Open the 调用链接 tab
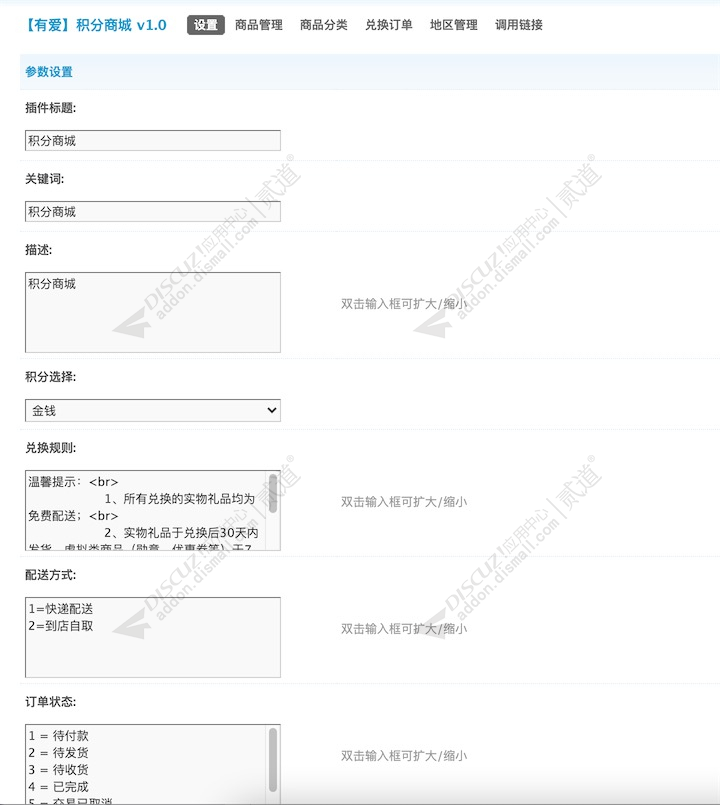The image size is (720, 805). [519, 25]
